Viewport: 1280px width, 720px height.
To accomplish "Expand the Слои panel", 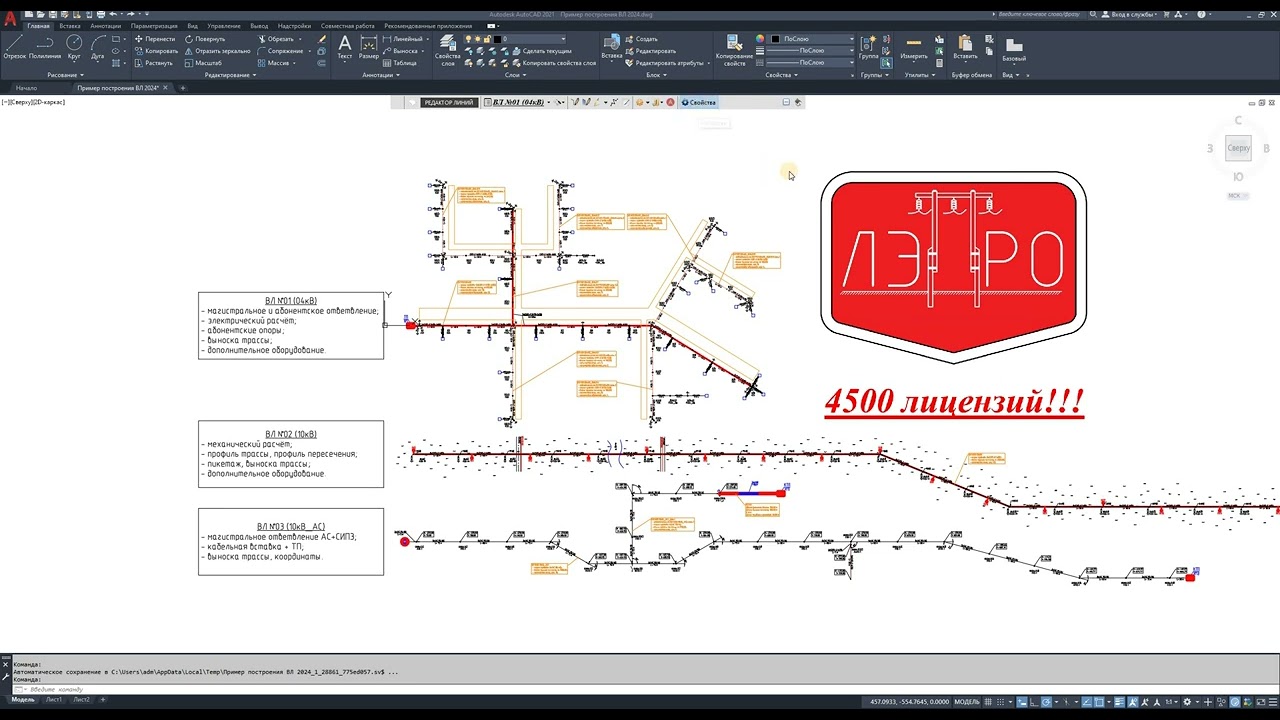I will 515,75.
